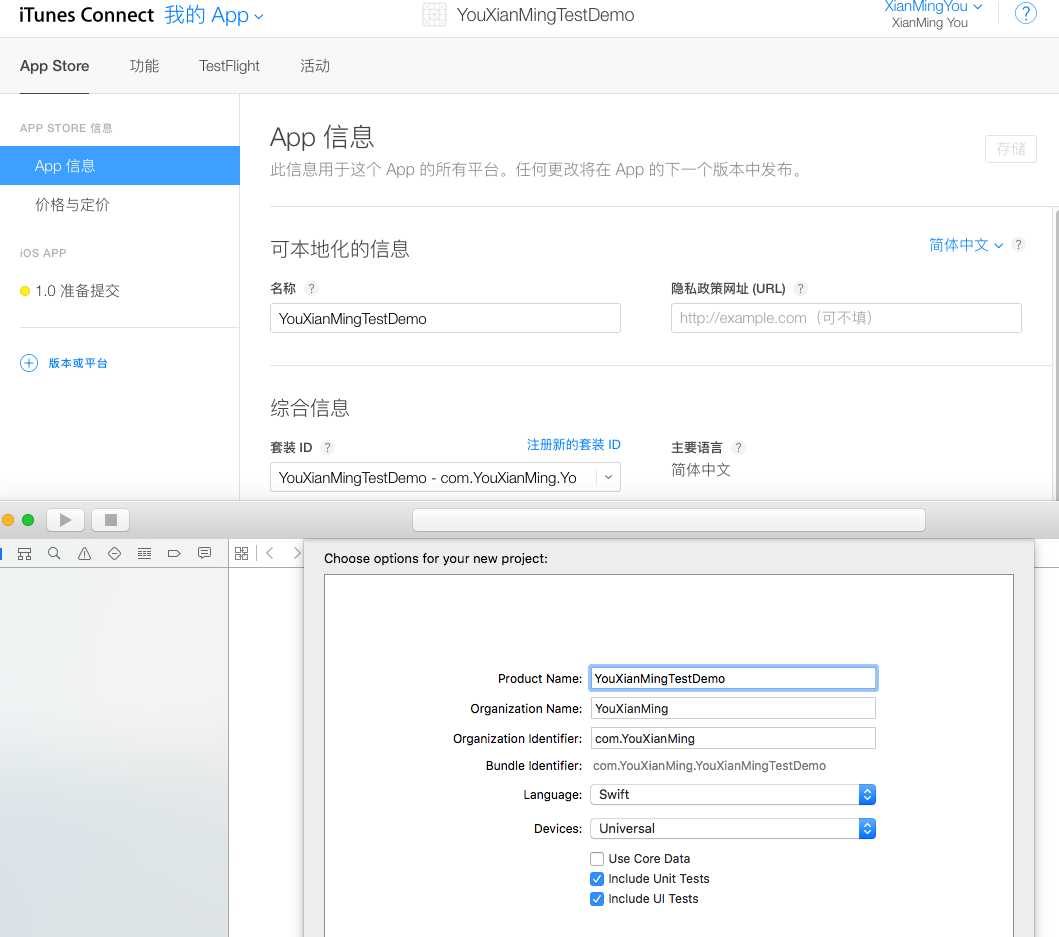Click the iTunes Connect page vertical scrollbar
This screenshot has height=937, width=1059.
[x=1056, y=355]
